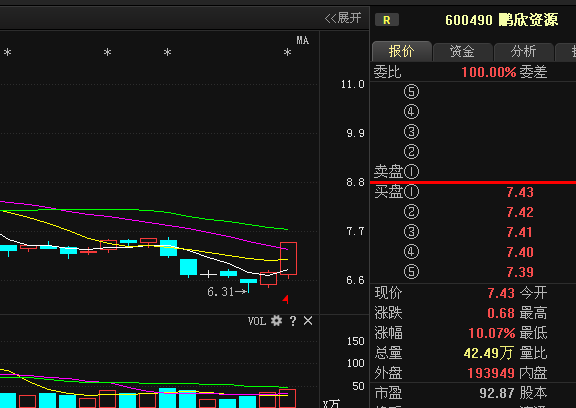Image resolution: width=576 pixels, height=408 pixels.
Task: Click the second asterisk marker from the left
Action: [x=107, y=53]
